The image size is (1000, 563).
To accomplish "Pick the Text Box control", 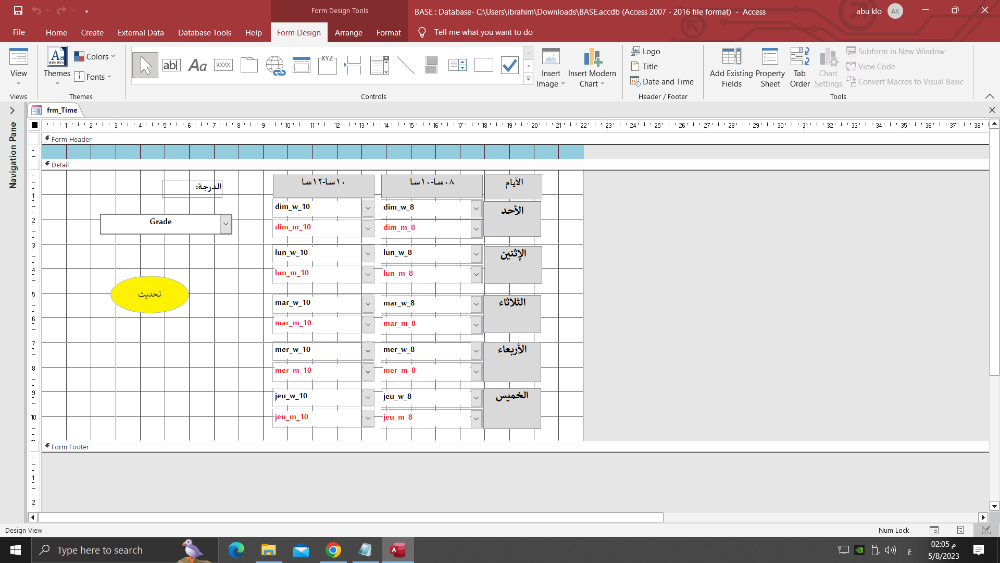I will (x=171, y=65).
